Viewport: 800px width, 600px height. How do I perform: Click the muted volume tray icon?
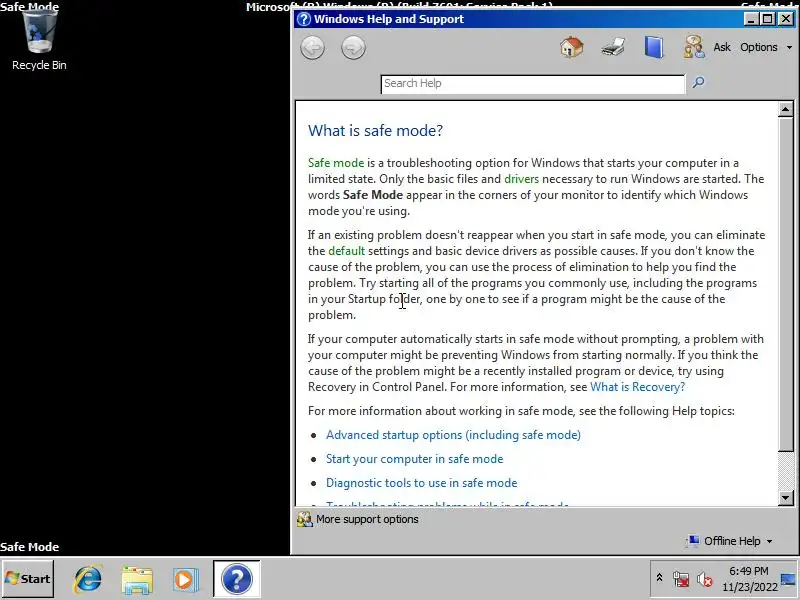point(705,579)
